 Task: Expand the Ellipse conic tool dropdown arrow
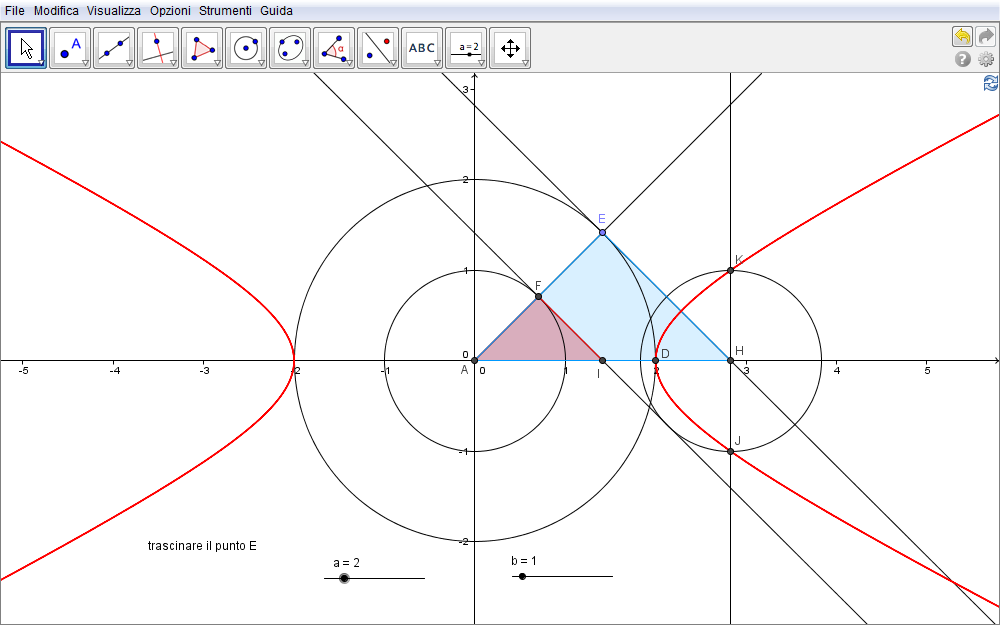pos(305,63)
